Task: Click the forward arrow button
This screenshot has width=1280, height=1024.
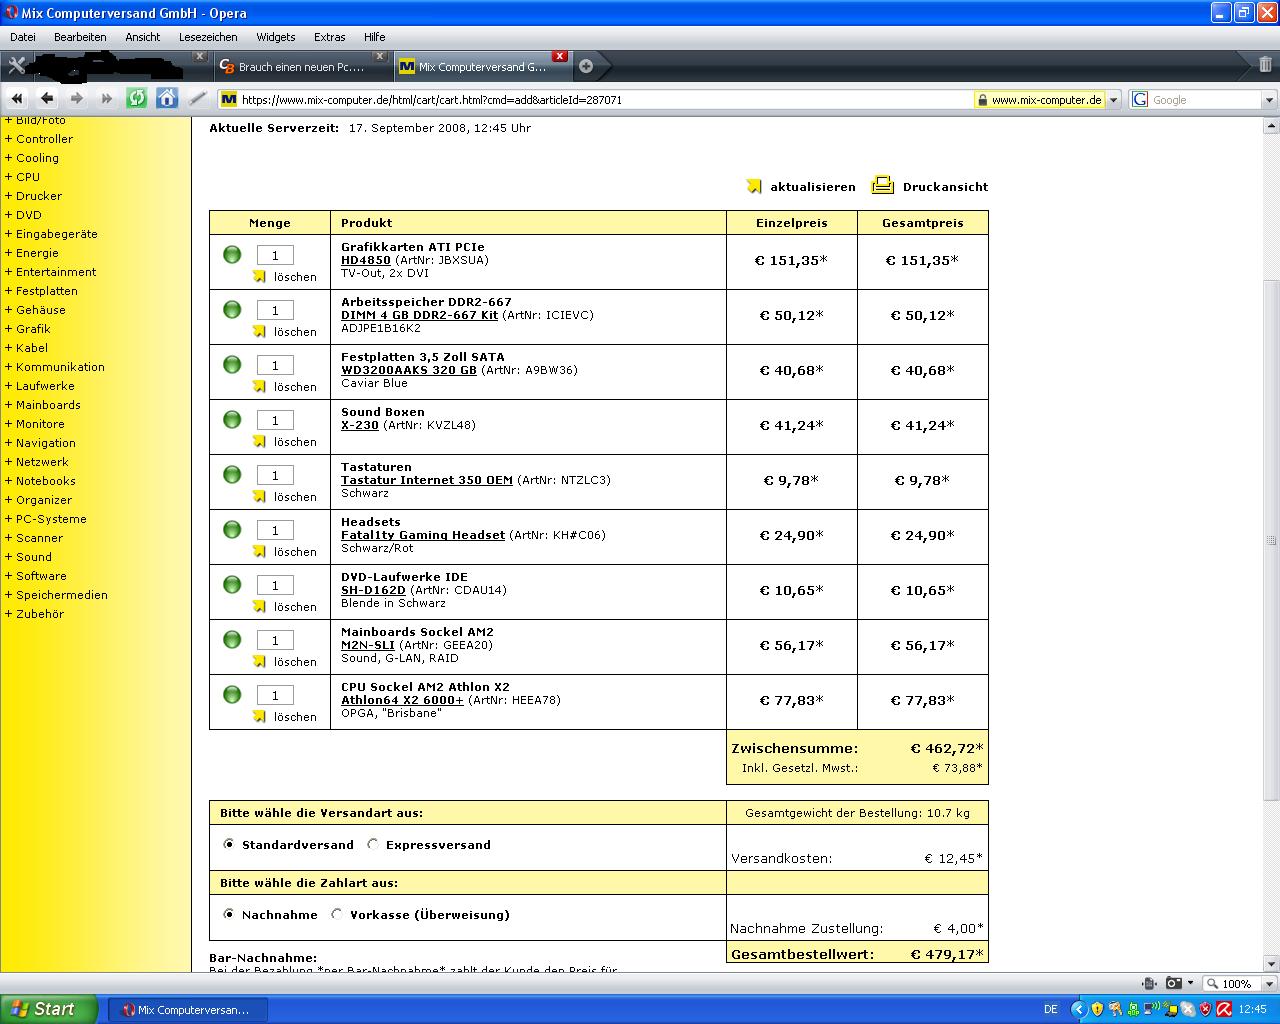Action: (77, 98)
